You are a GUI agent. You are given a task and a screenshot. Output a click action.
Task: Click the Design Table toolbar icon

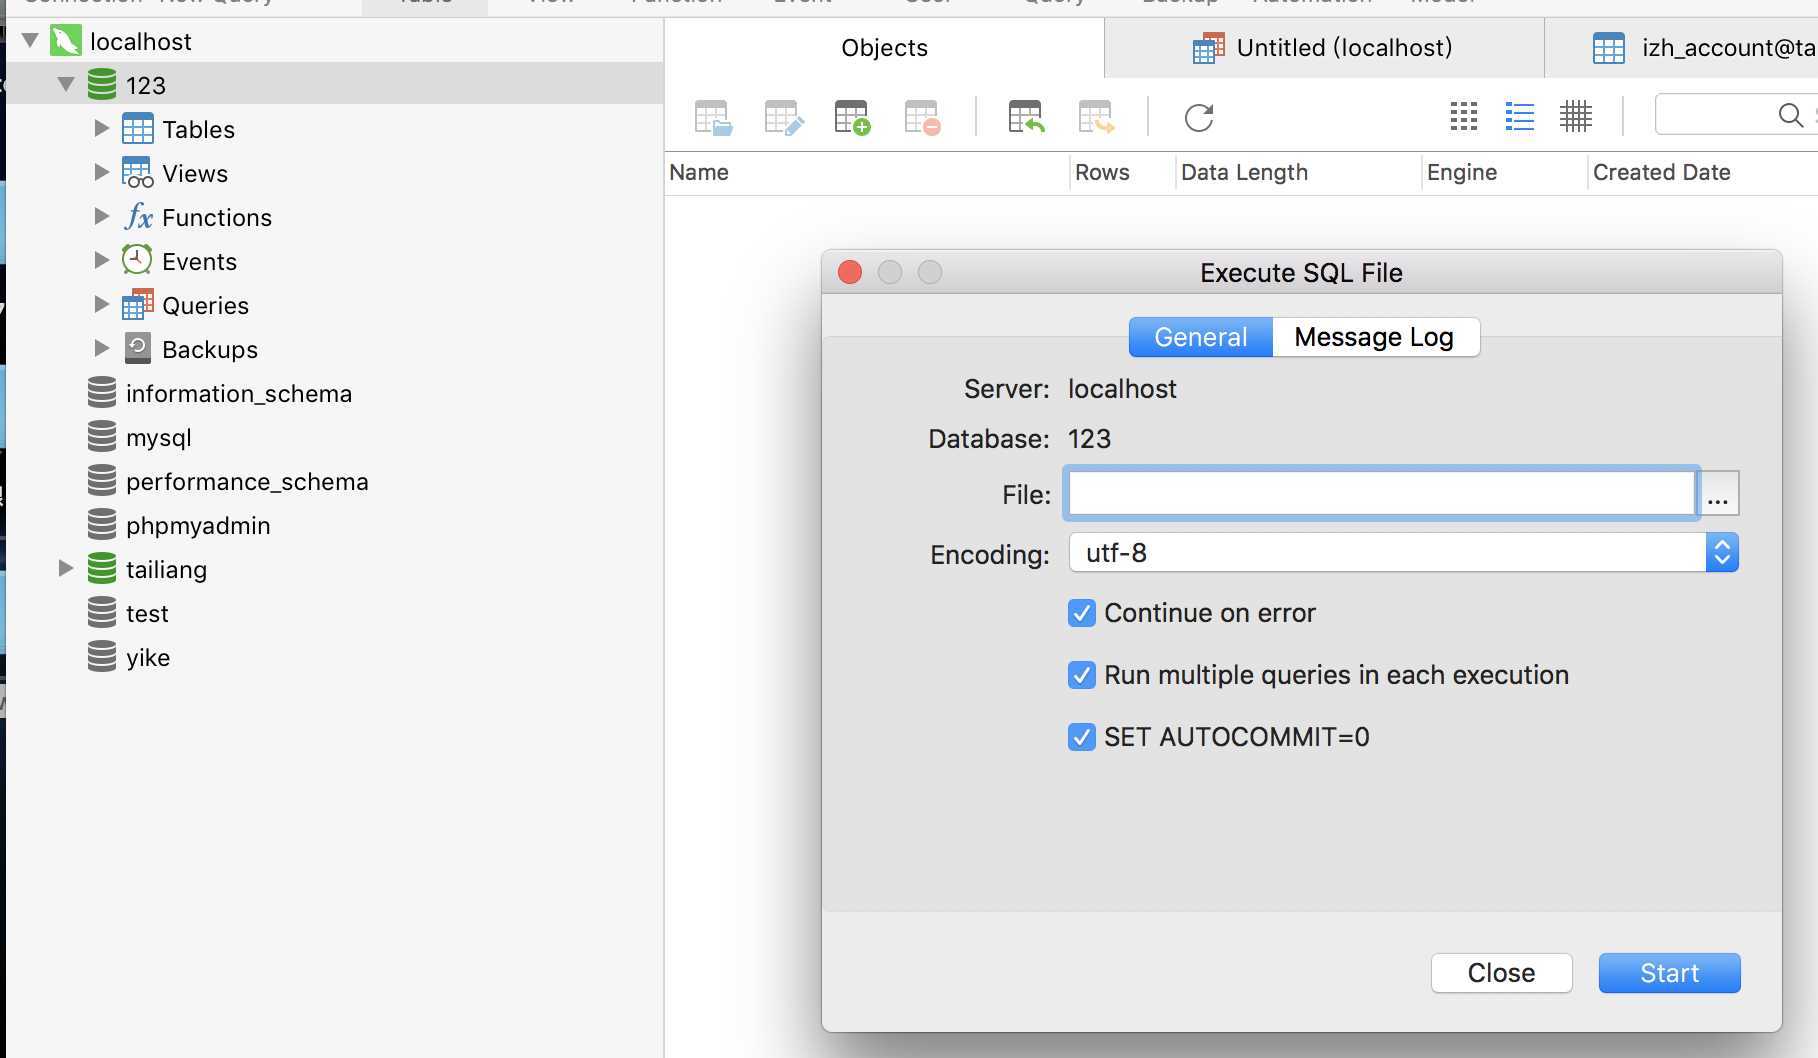pos(783,118)
